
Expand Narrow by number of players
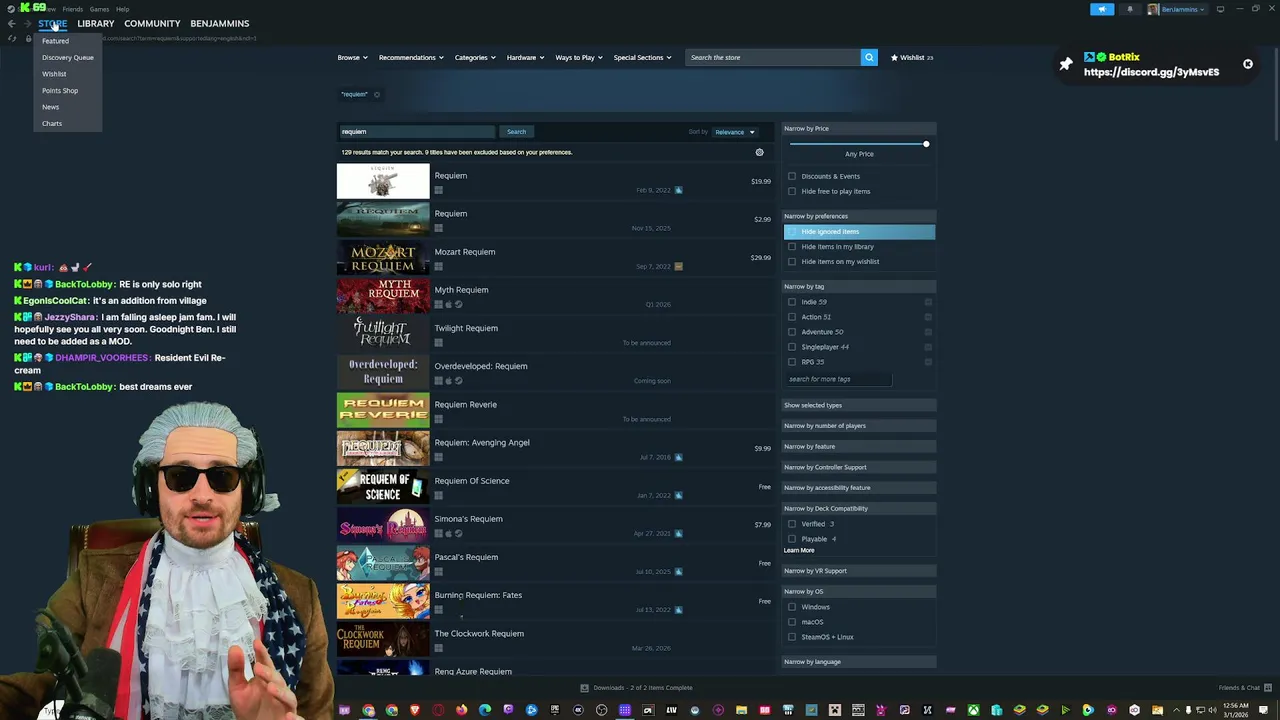click(x=859, y=426)
